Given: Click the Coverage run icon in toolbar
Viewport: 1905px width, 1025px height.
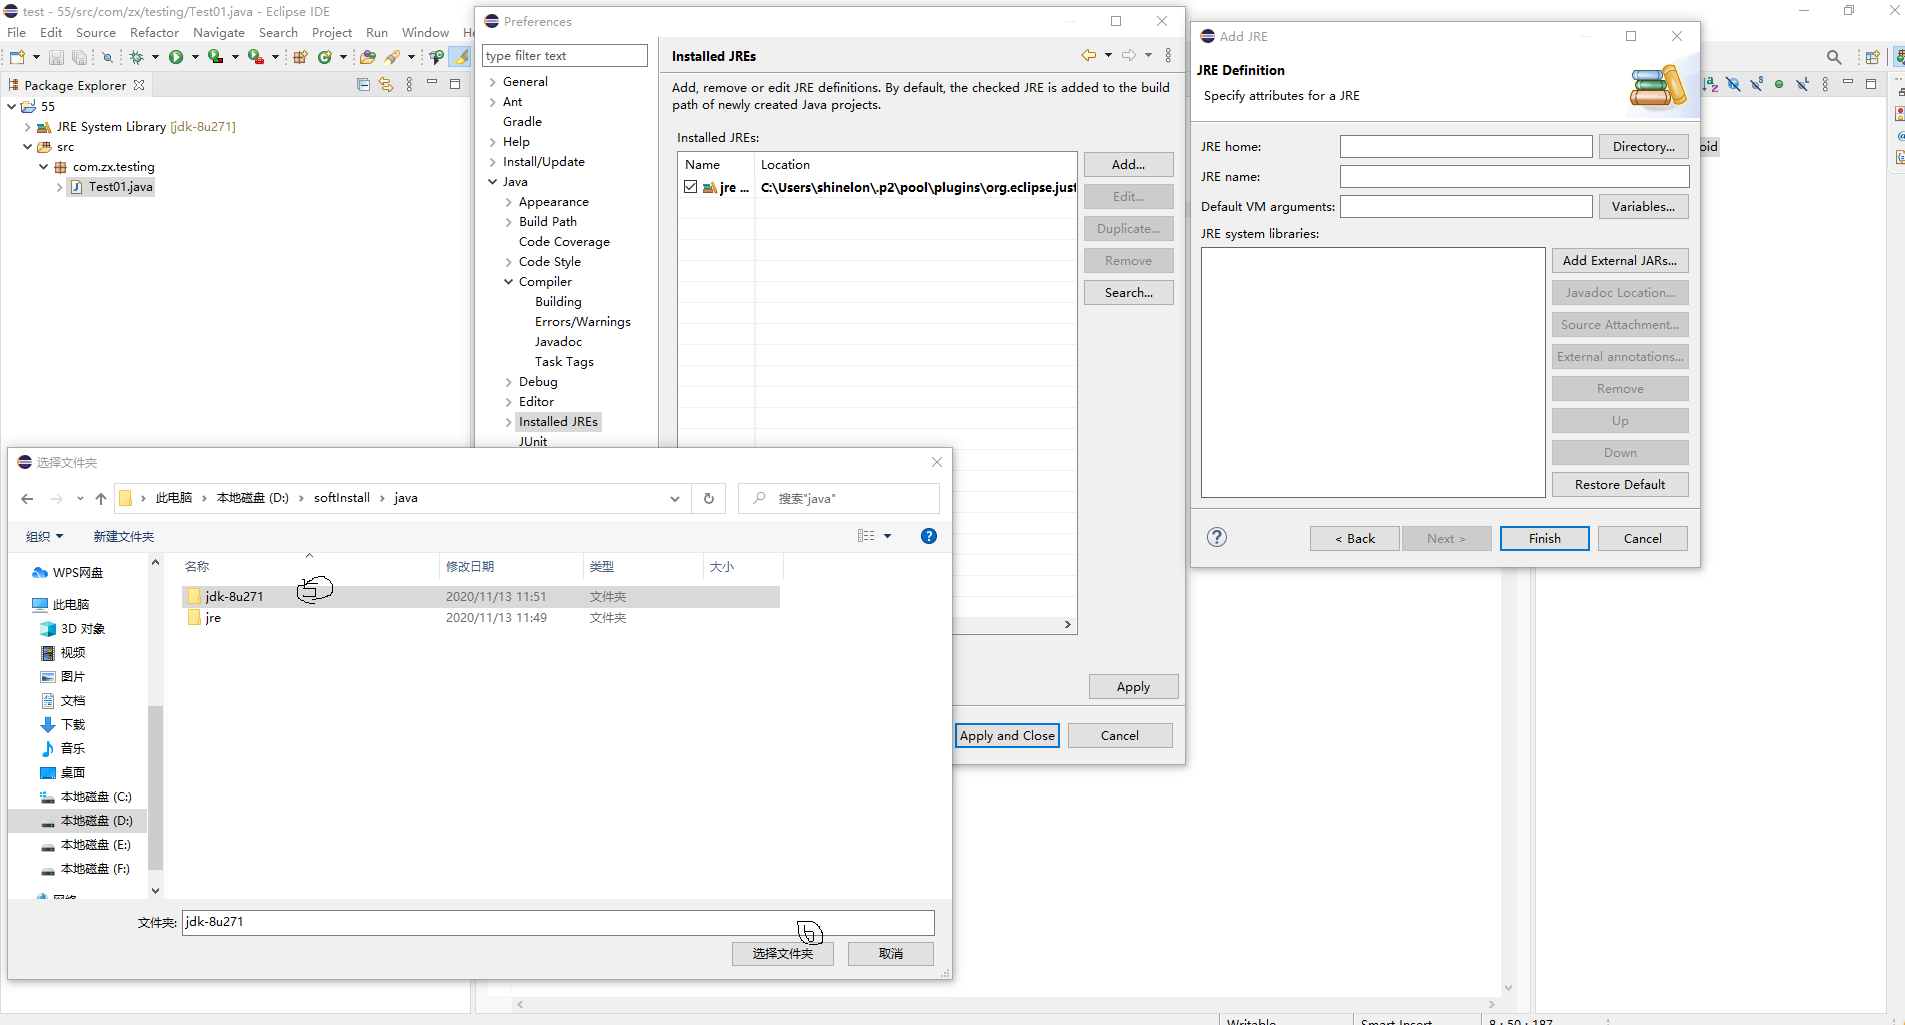Looking at the screenshot, I should click(x=215, y=57).
